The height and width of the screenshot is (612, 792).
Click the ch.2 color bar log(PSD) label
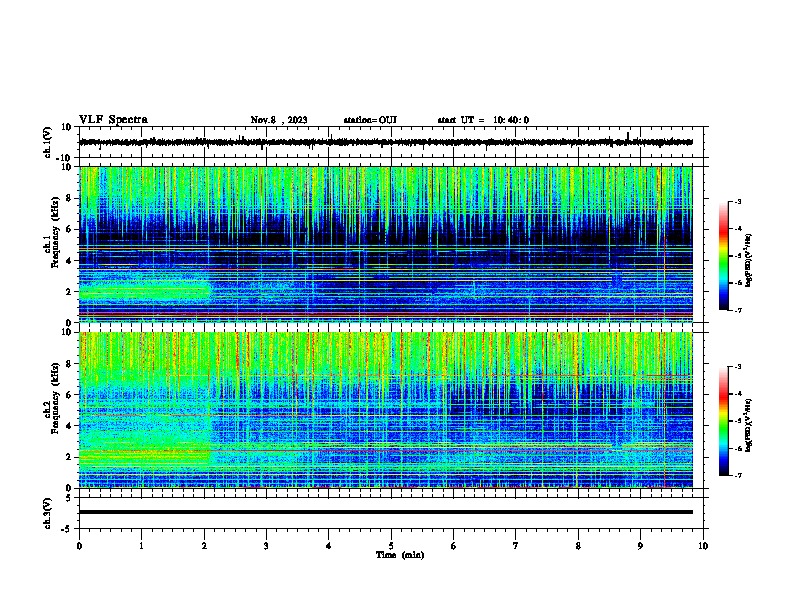[x=748, y=425]
